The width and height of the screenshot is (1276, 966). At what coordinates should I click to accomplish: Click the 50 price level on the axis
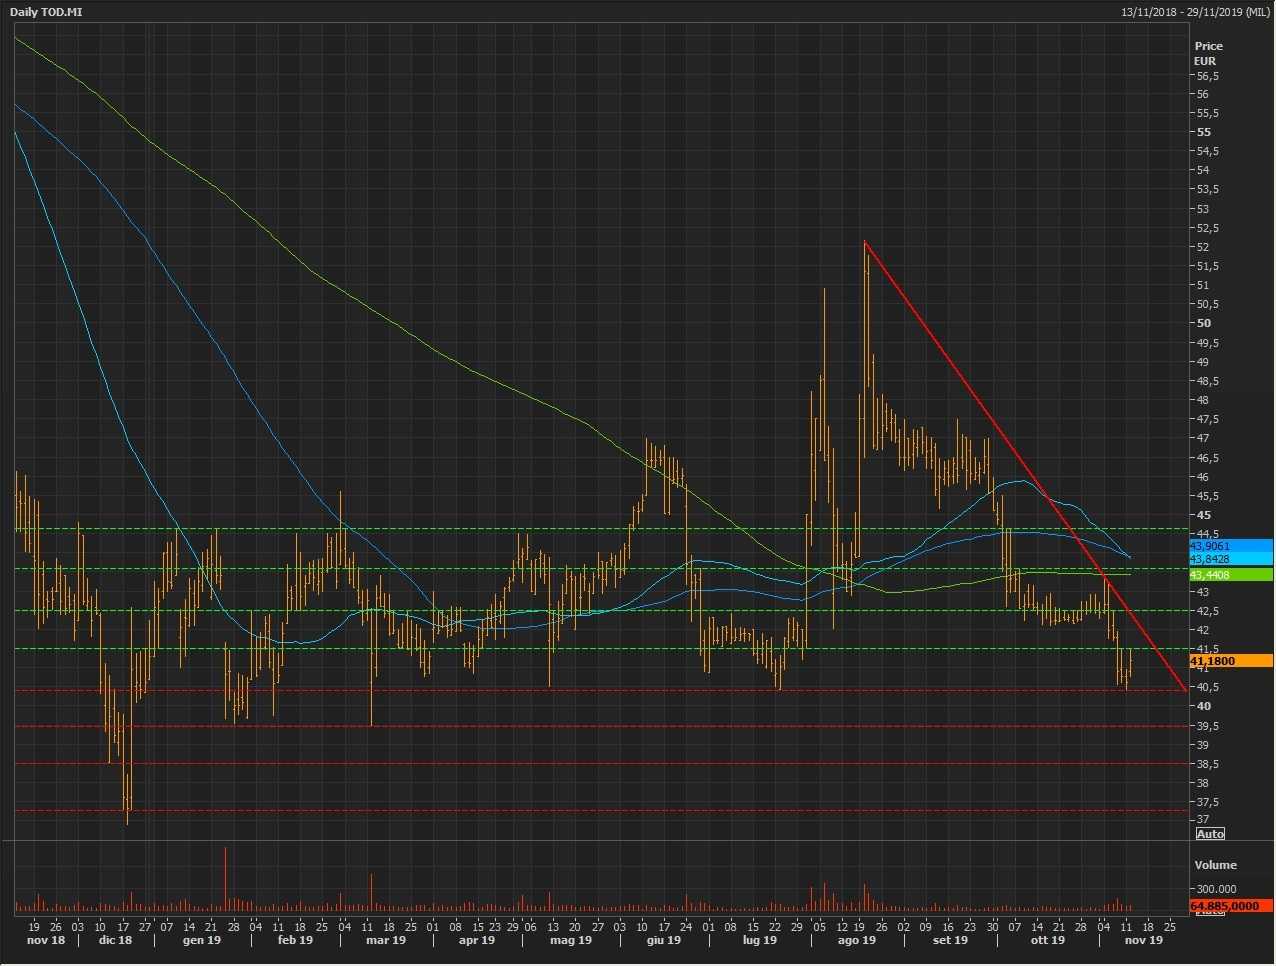(1203, 323)
